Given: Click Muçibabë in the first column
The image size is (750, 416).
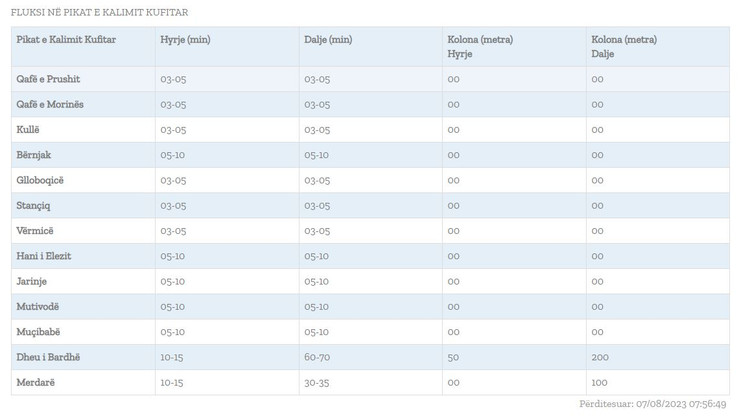Looking at the screenshot, I should (x=38, y=332).
